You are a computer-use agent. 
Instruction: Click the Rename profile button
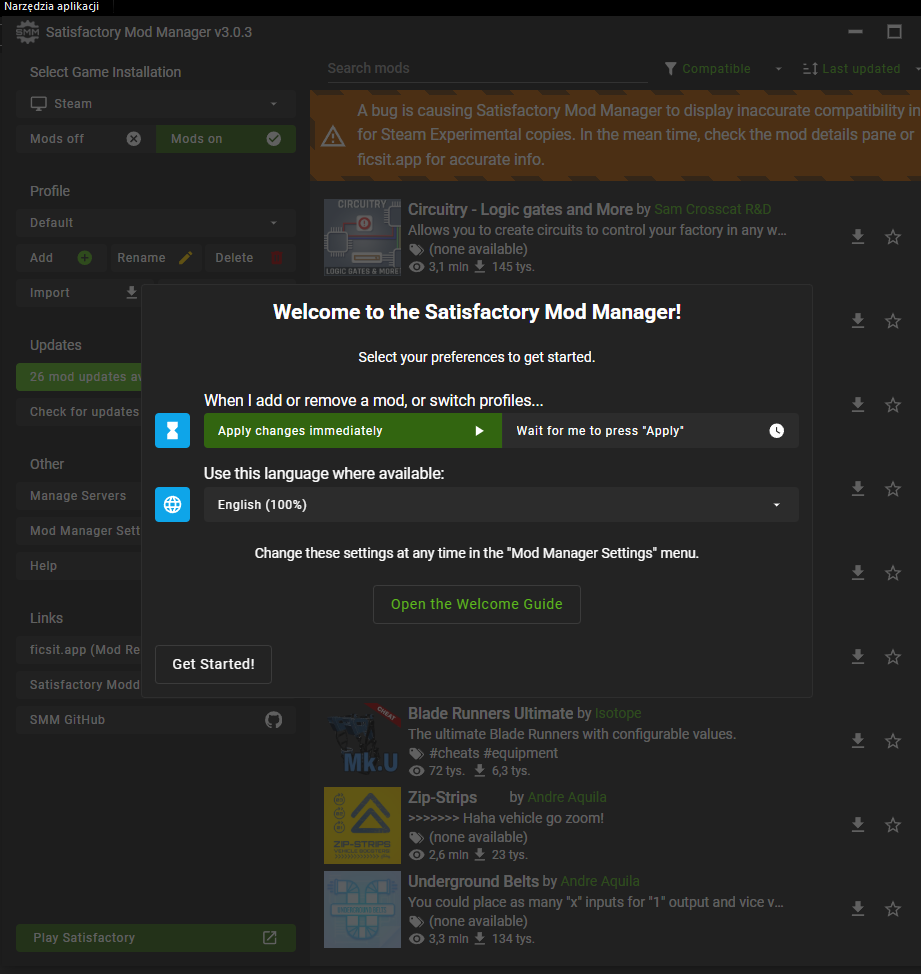tap(155, 258)
